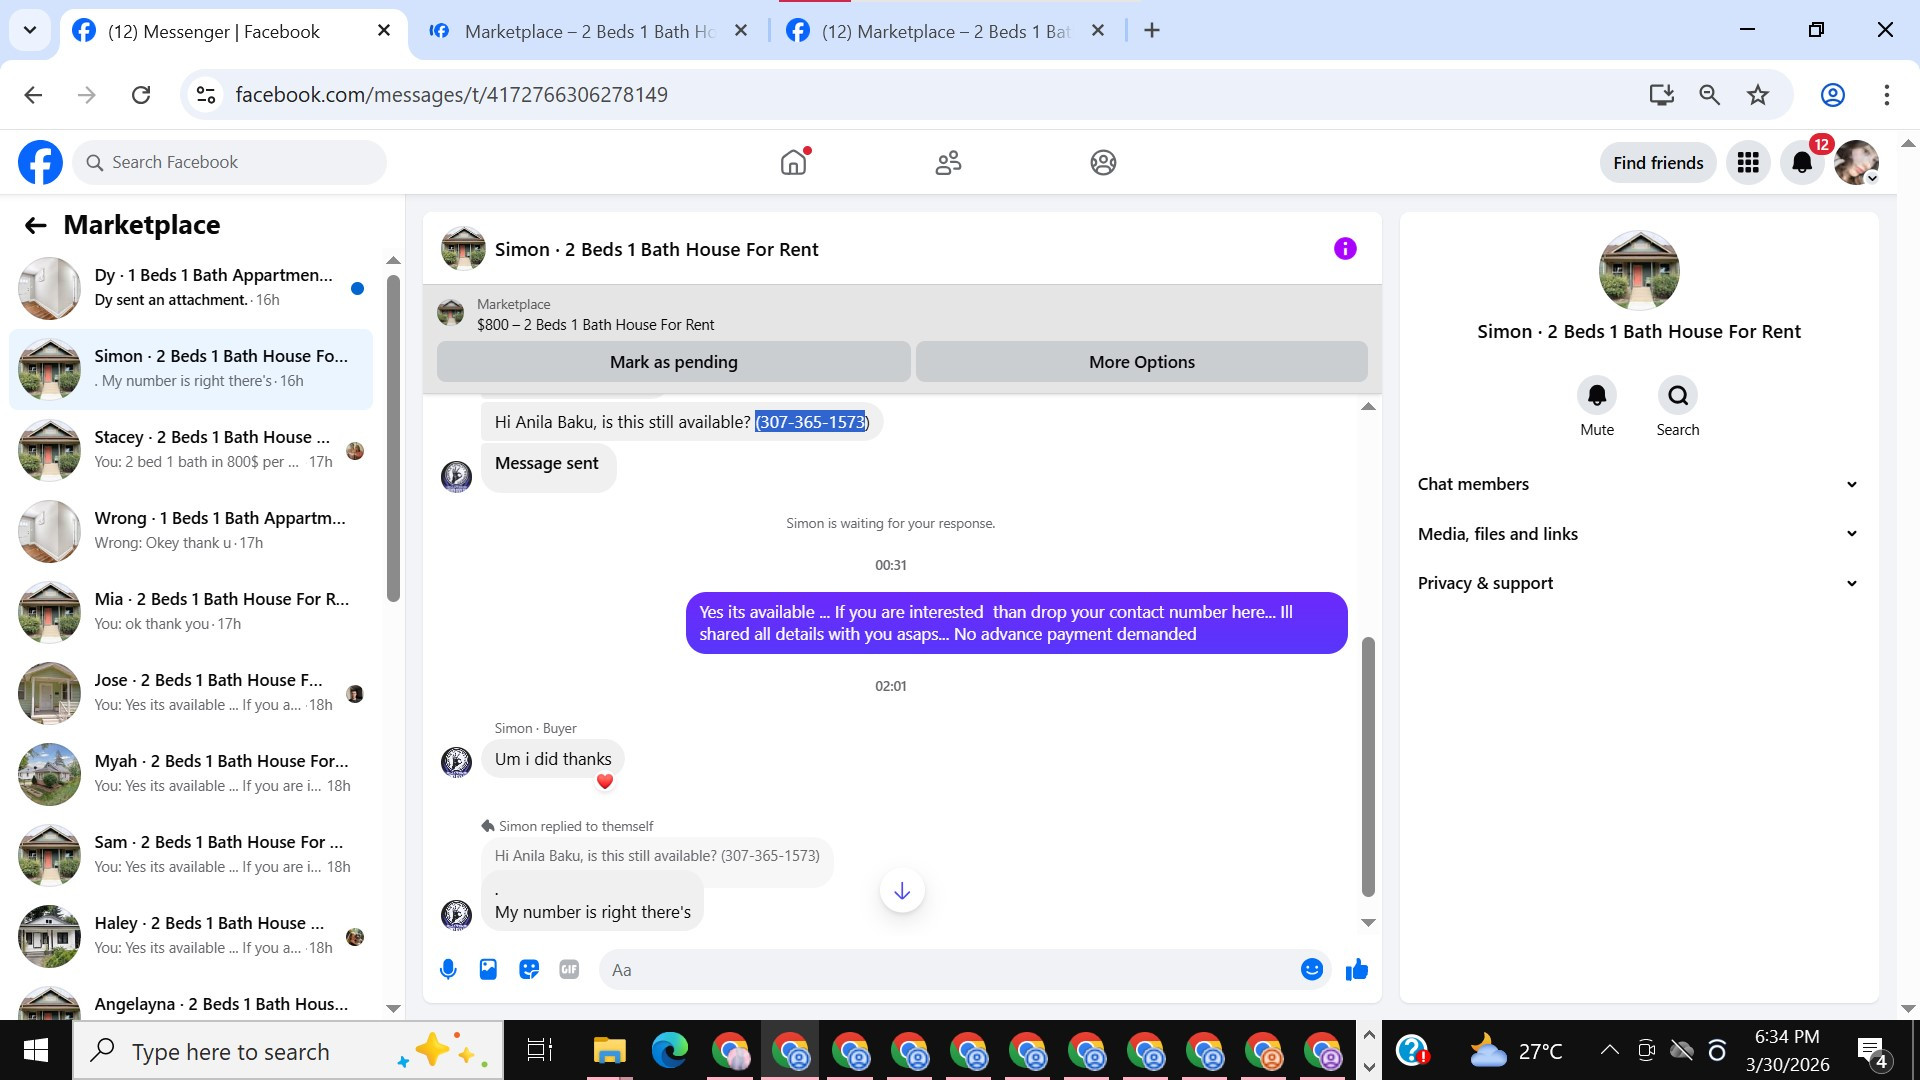Send a thumbs-up like
1920x1080 pixels.
1356,969
